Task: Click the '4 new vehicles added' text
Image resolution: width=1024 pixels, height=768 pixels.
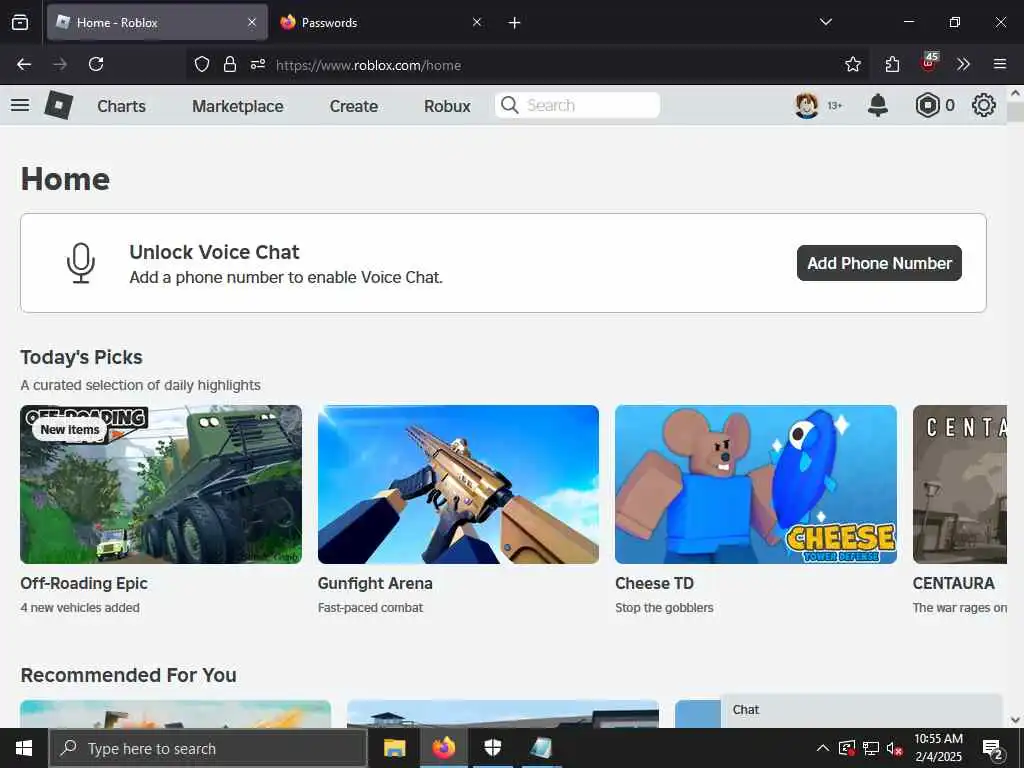Action: tap(80, 608)
